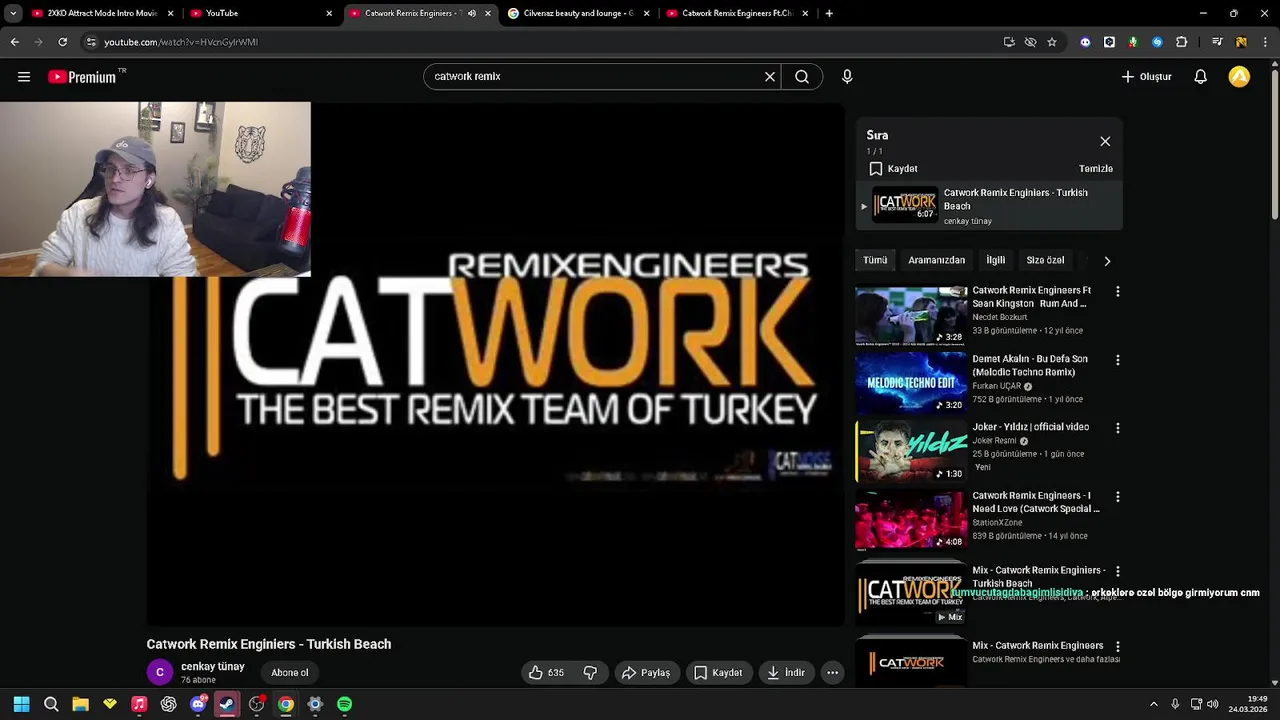Open Spotify from taskbar

tap(344, 704)
